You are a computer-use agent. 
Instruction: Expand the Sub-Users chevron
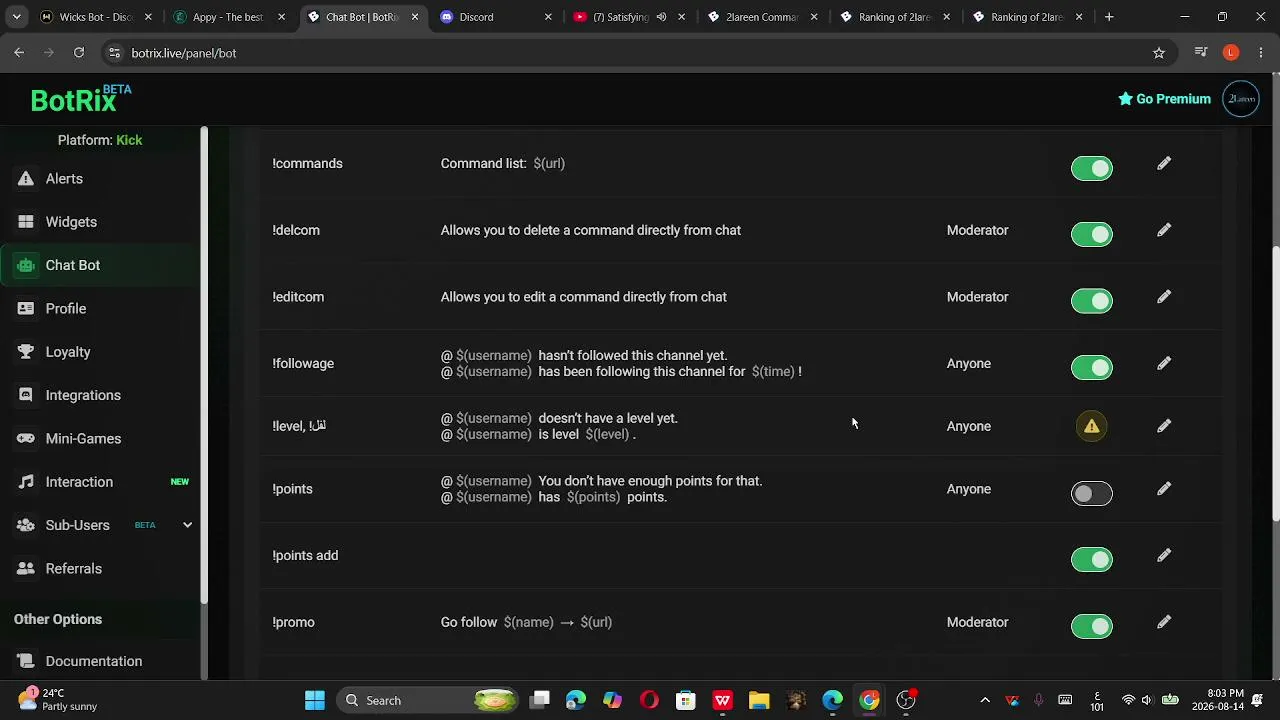coord(187,525)
